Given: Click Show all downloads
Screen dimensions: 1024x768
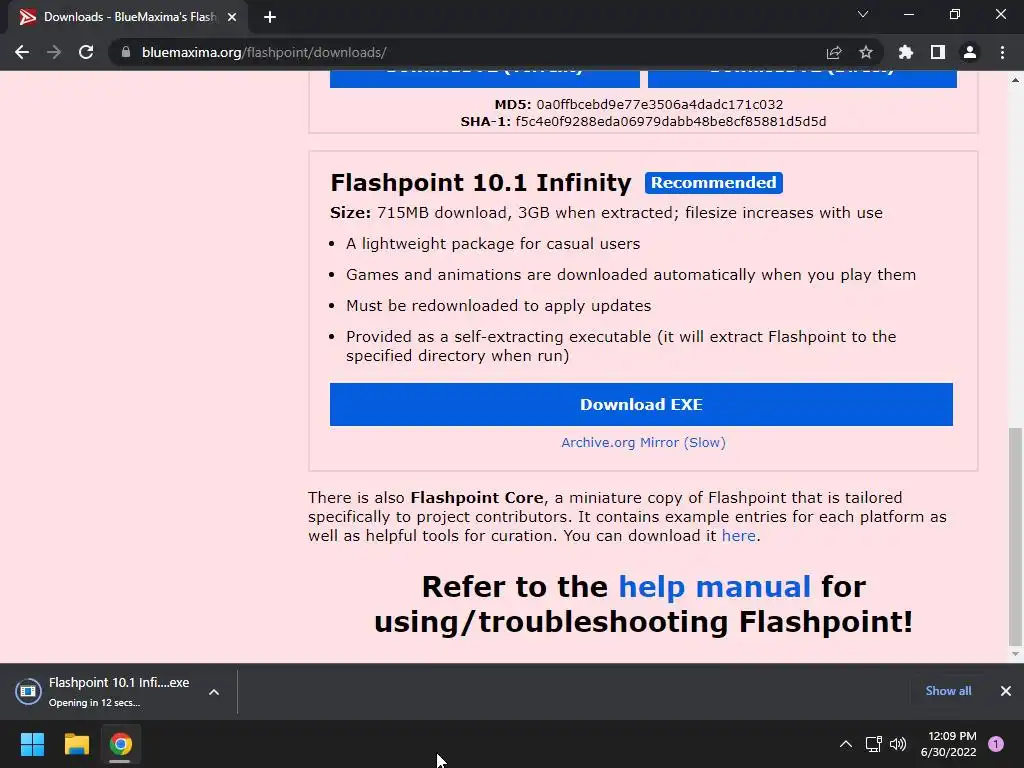Looking at the screenshot, I should 948,691.
